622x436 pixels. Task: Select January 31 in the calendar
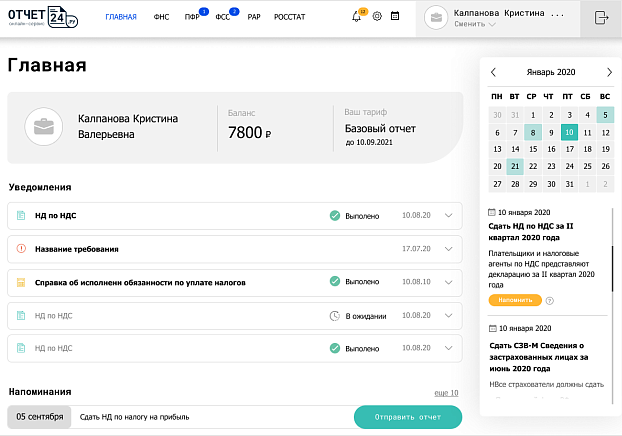click(x=569, y=184)
